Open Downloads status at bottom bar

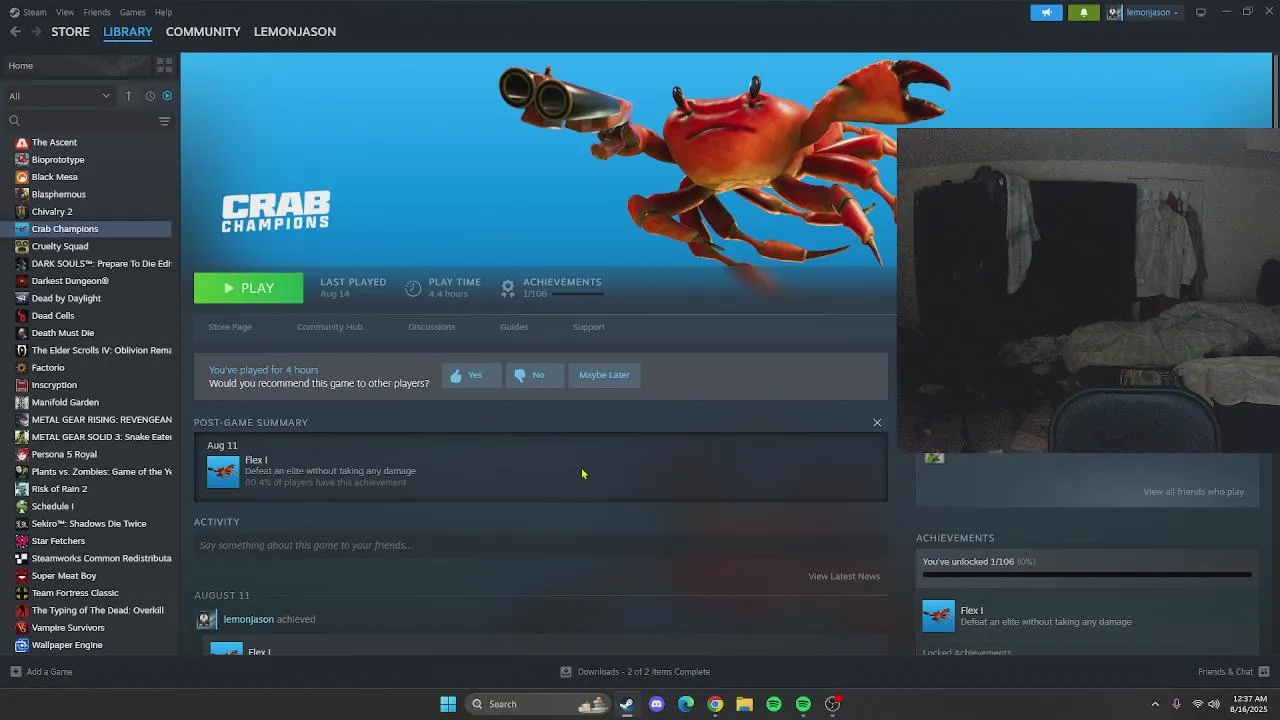point(635,672)
